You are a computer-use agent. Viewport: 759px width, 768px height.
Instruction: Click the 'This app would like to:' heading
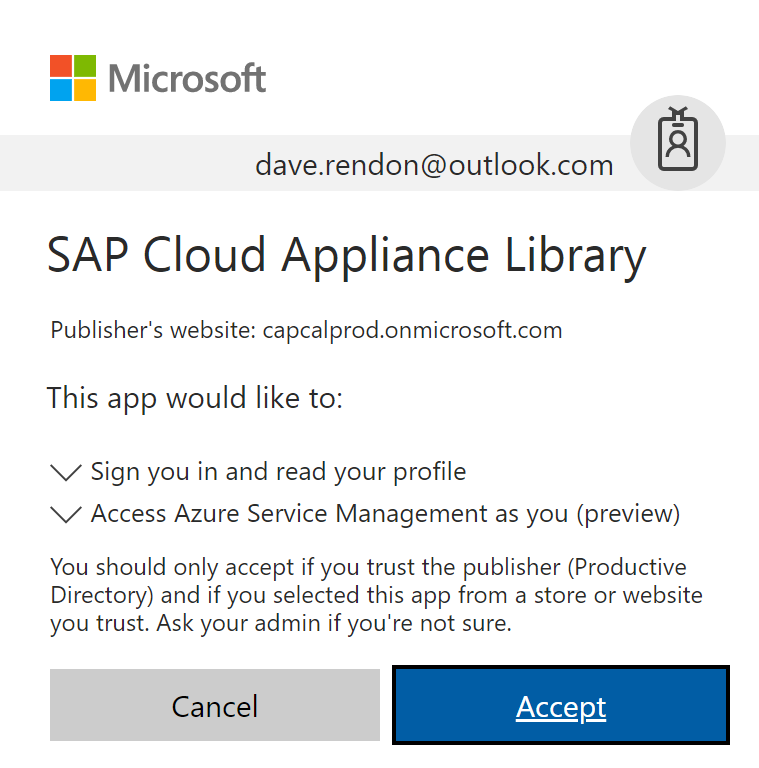tap(195, 398)
